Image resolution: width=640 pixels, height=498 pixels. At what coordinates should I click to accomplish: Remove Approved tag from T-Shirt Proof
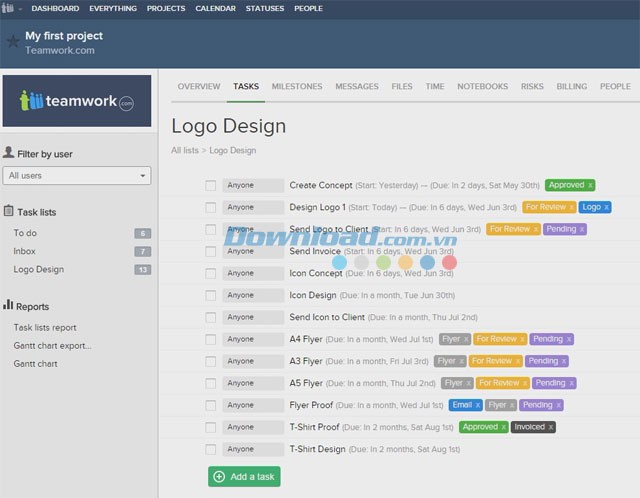coord(504,427)
